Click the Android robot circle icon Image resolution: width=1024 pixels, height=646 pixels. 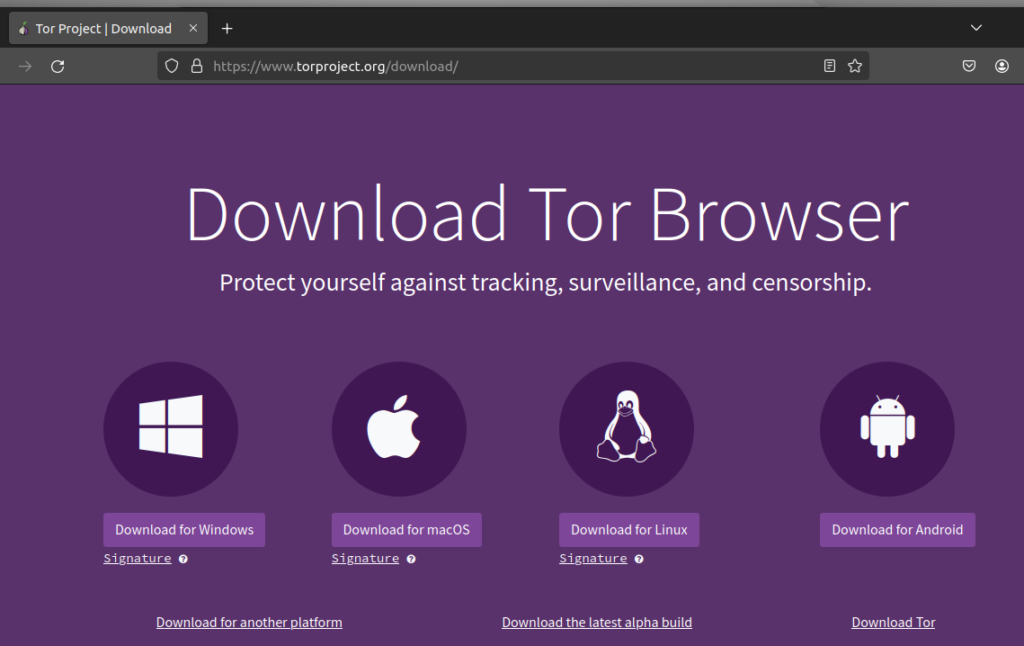click(887, 428)
